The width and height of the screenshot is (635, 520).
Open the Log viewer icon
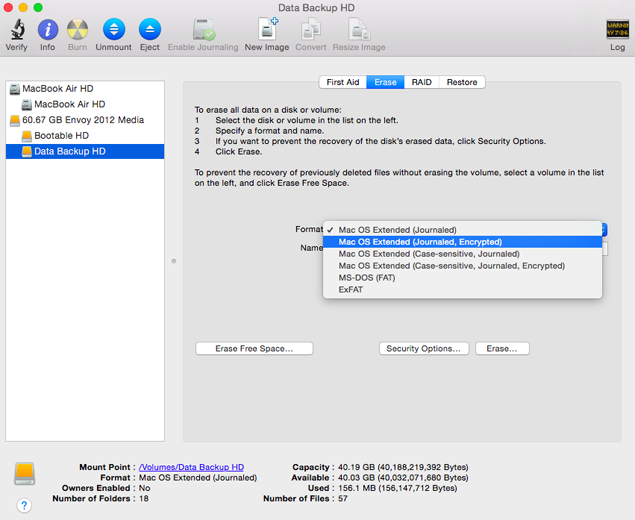(x=617, y=30)
